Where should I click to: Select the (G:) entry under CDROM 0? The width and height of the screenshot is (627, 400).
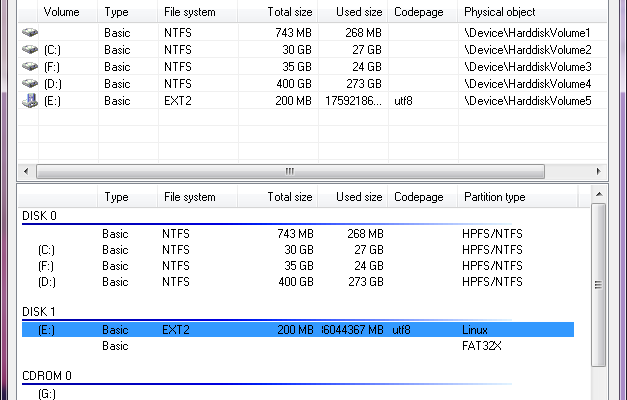pyautogui.click(x=48, y=395)
